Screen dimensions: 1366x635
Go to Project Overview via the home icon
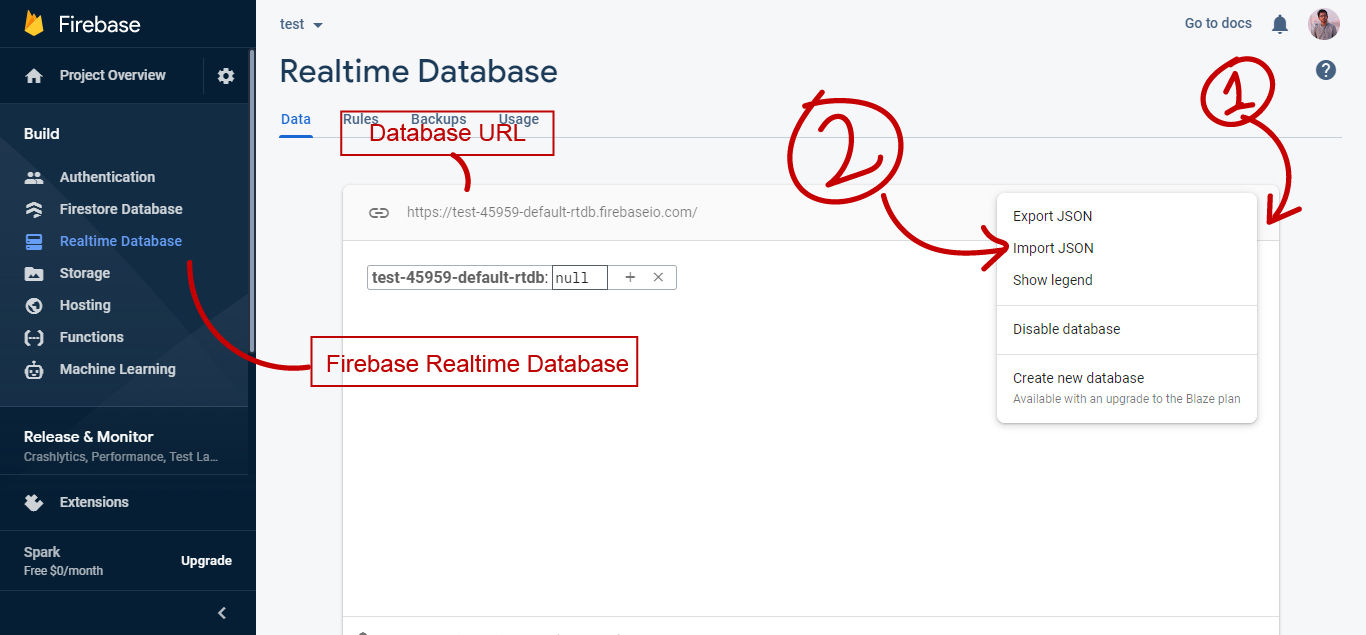(35, 75)
